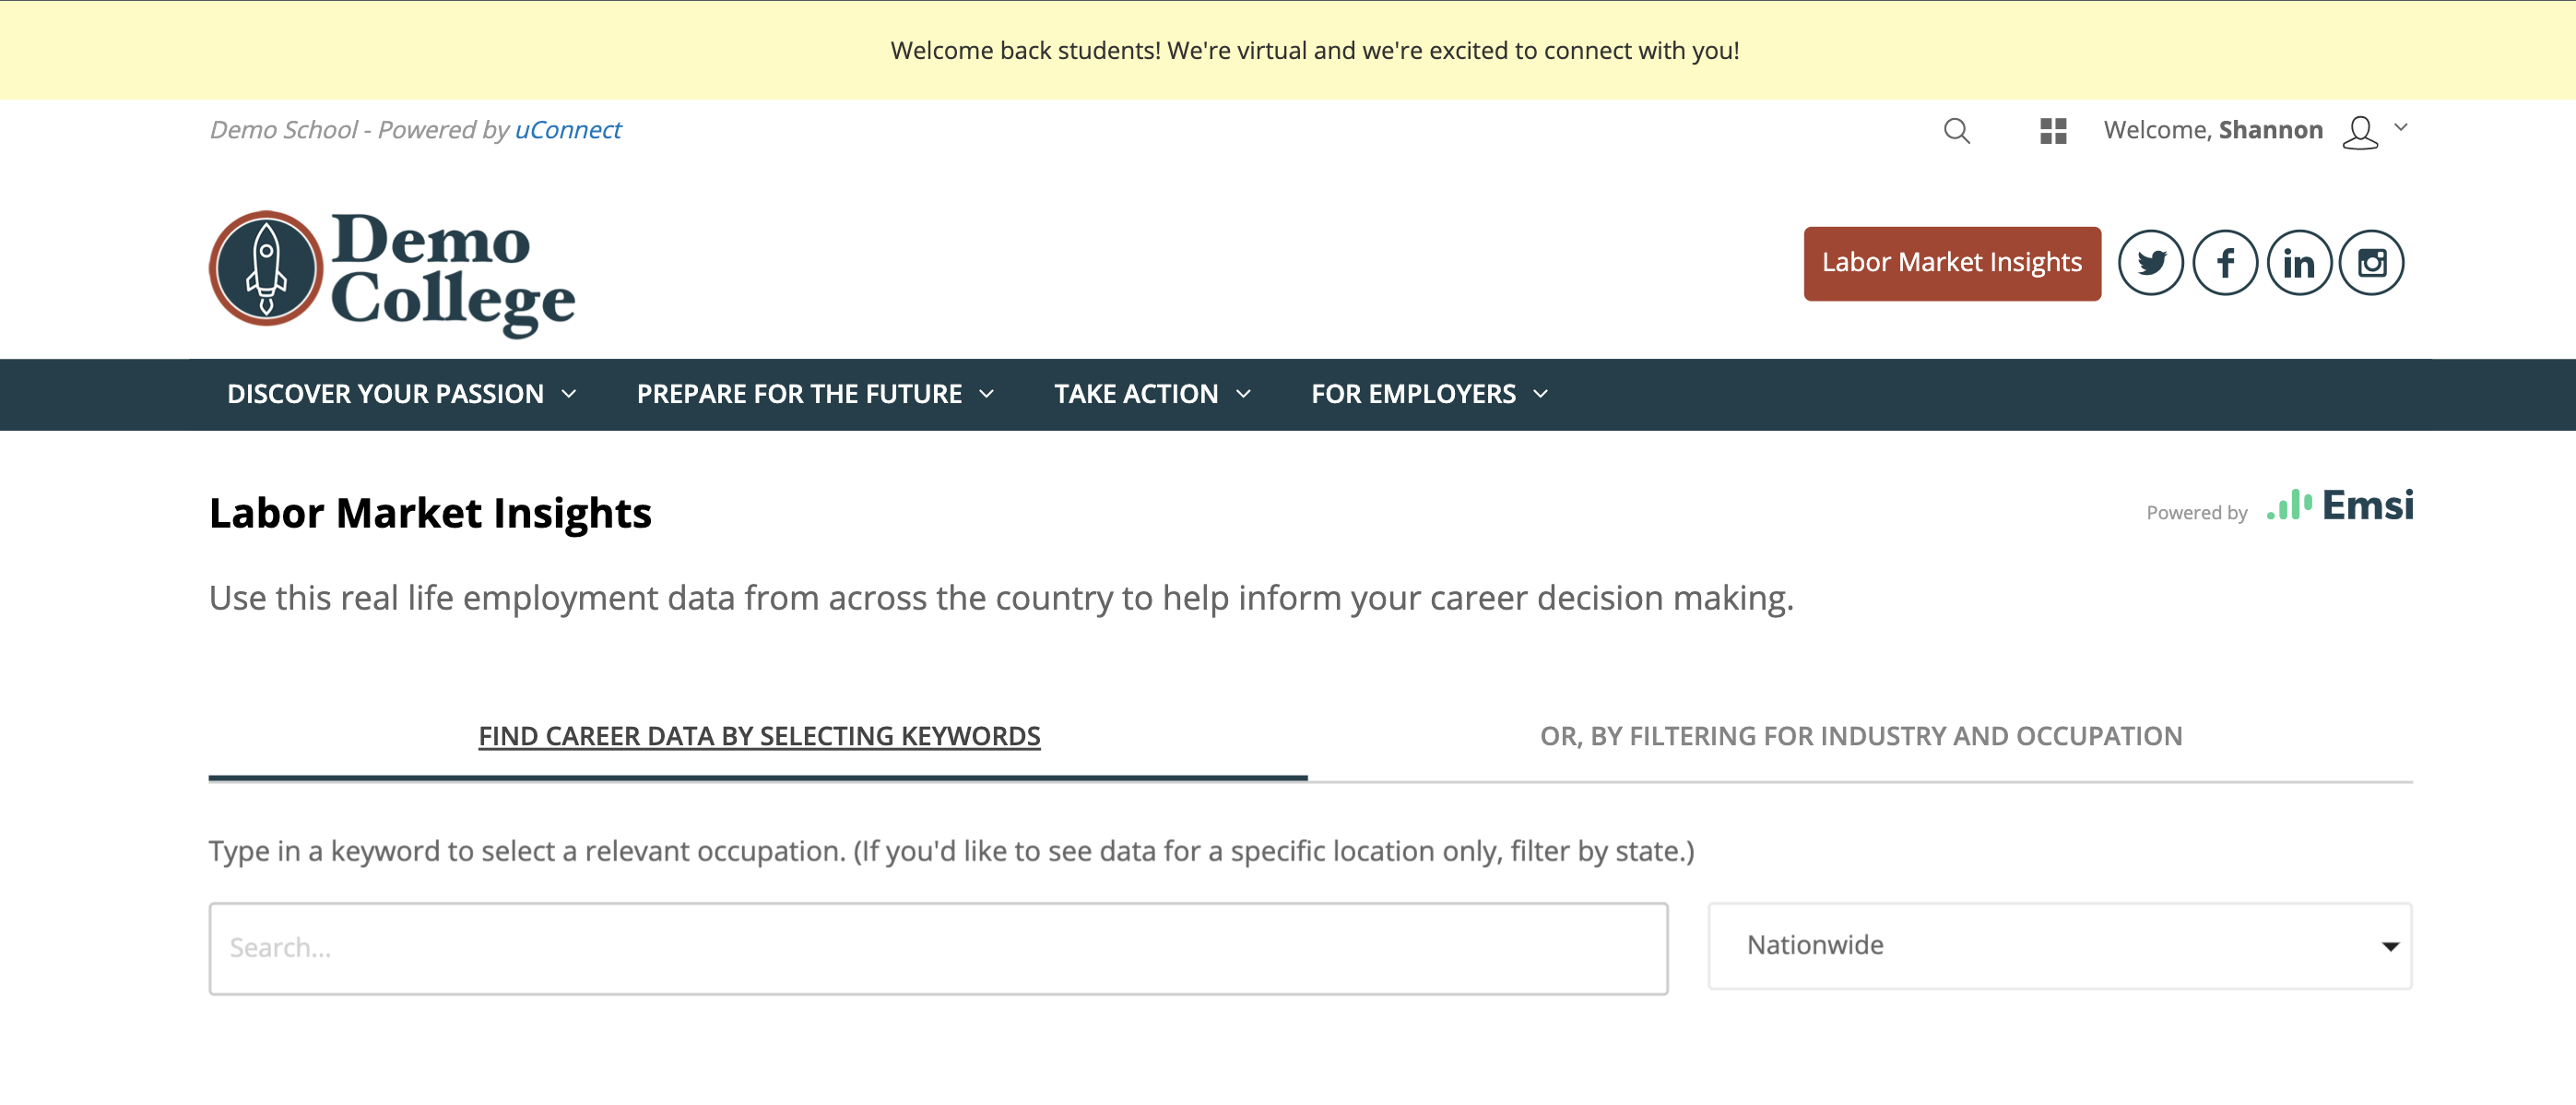Open the LinkedIn social icon
The image size is (2576, 1105).
(x=2299, y=263)
